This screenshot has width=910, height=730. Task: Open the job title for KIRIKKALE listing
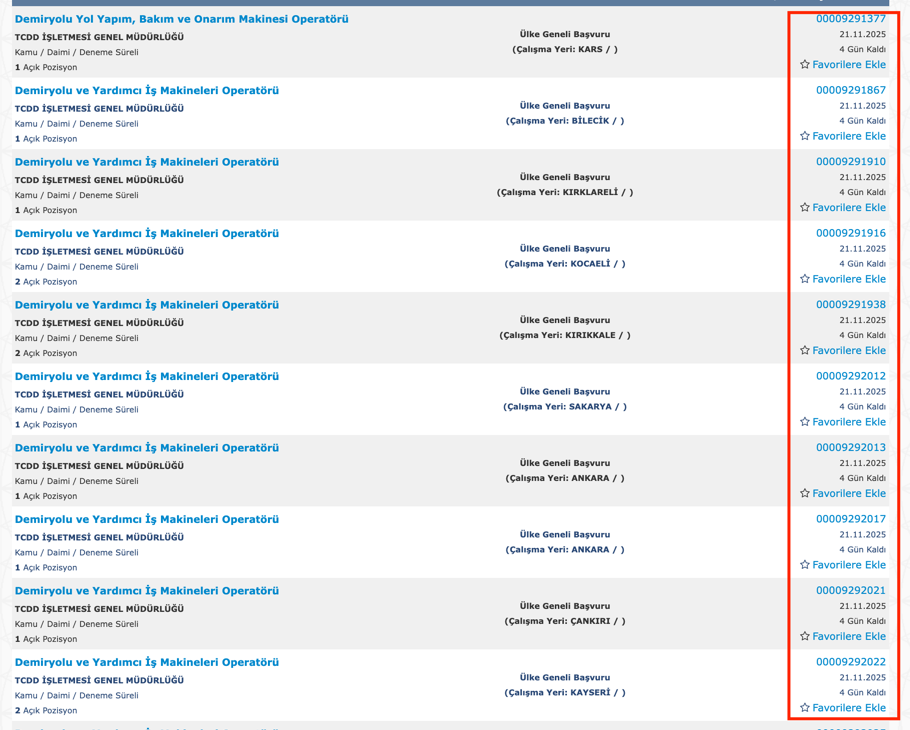146,305
